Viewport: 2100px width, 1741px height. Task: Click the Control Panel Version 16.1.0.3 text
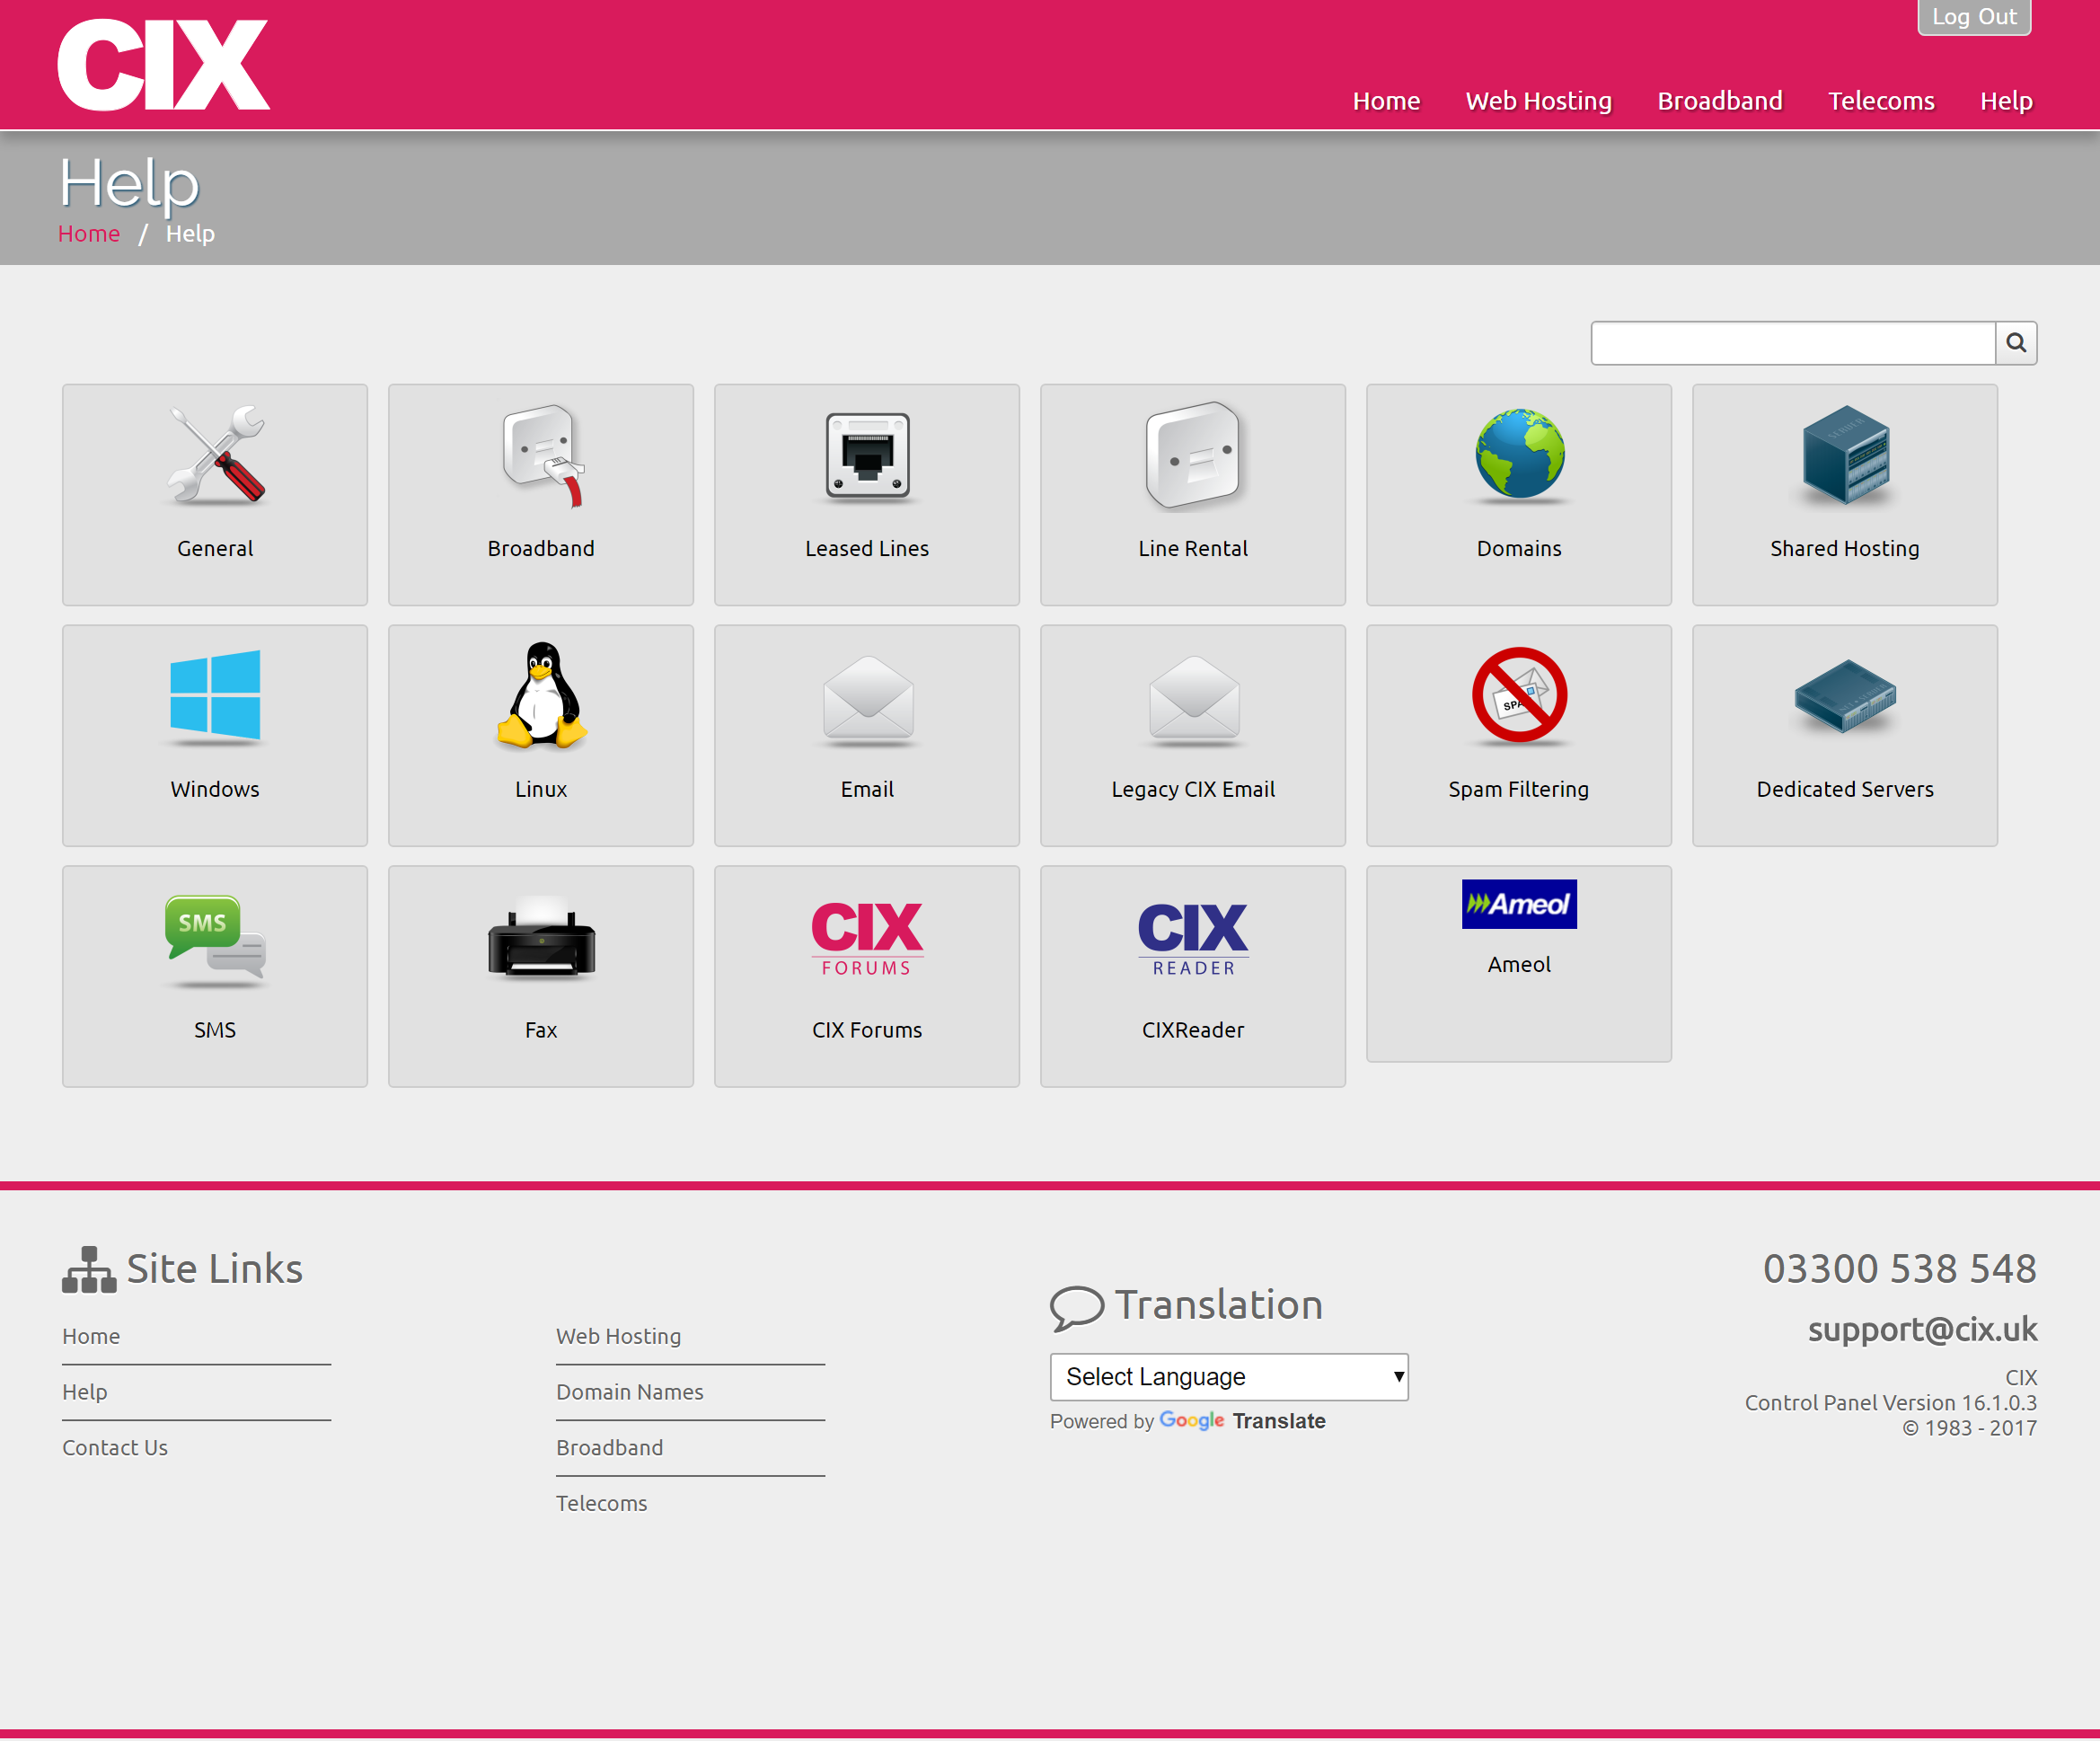[1891, 1402]
